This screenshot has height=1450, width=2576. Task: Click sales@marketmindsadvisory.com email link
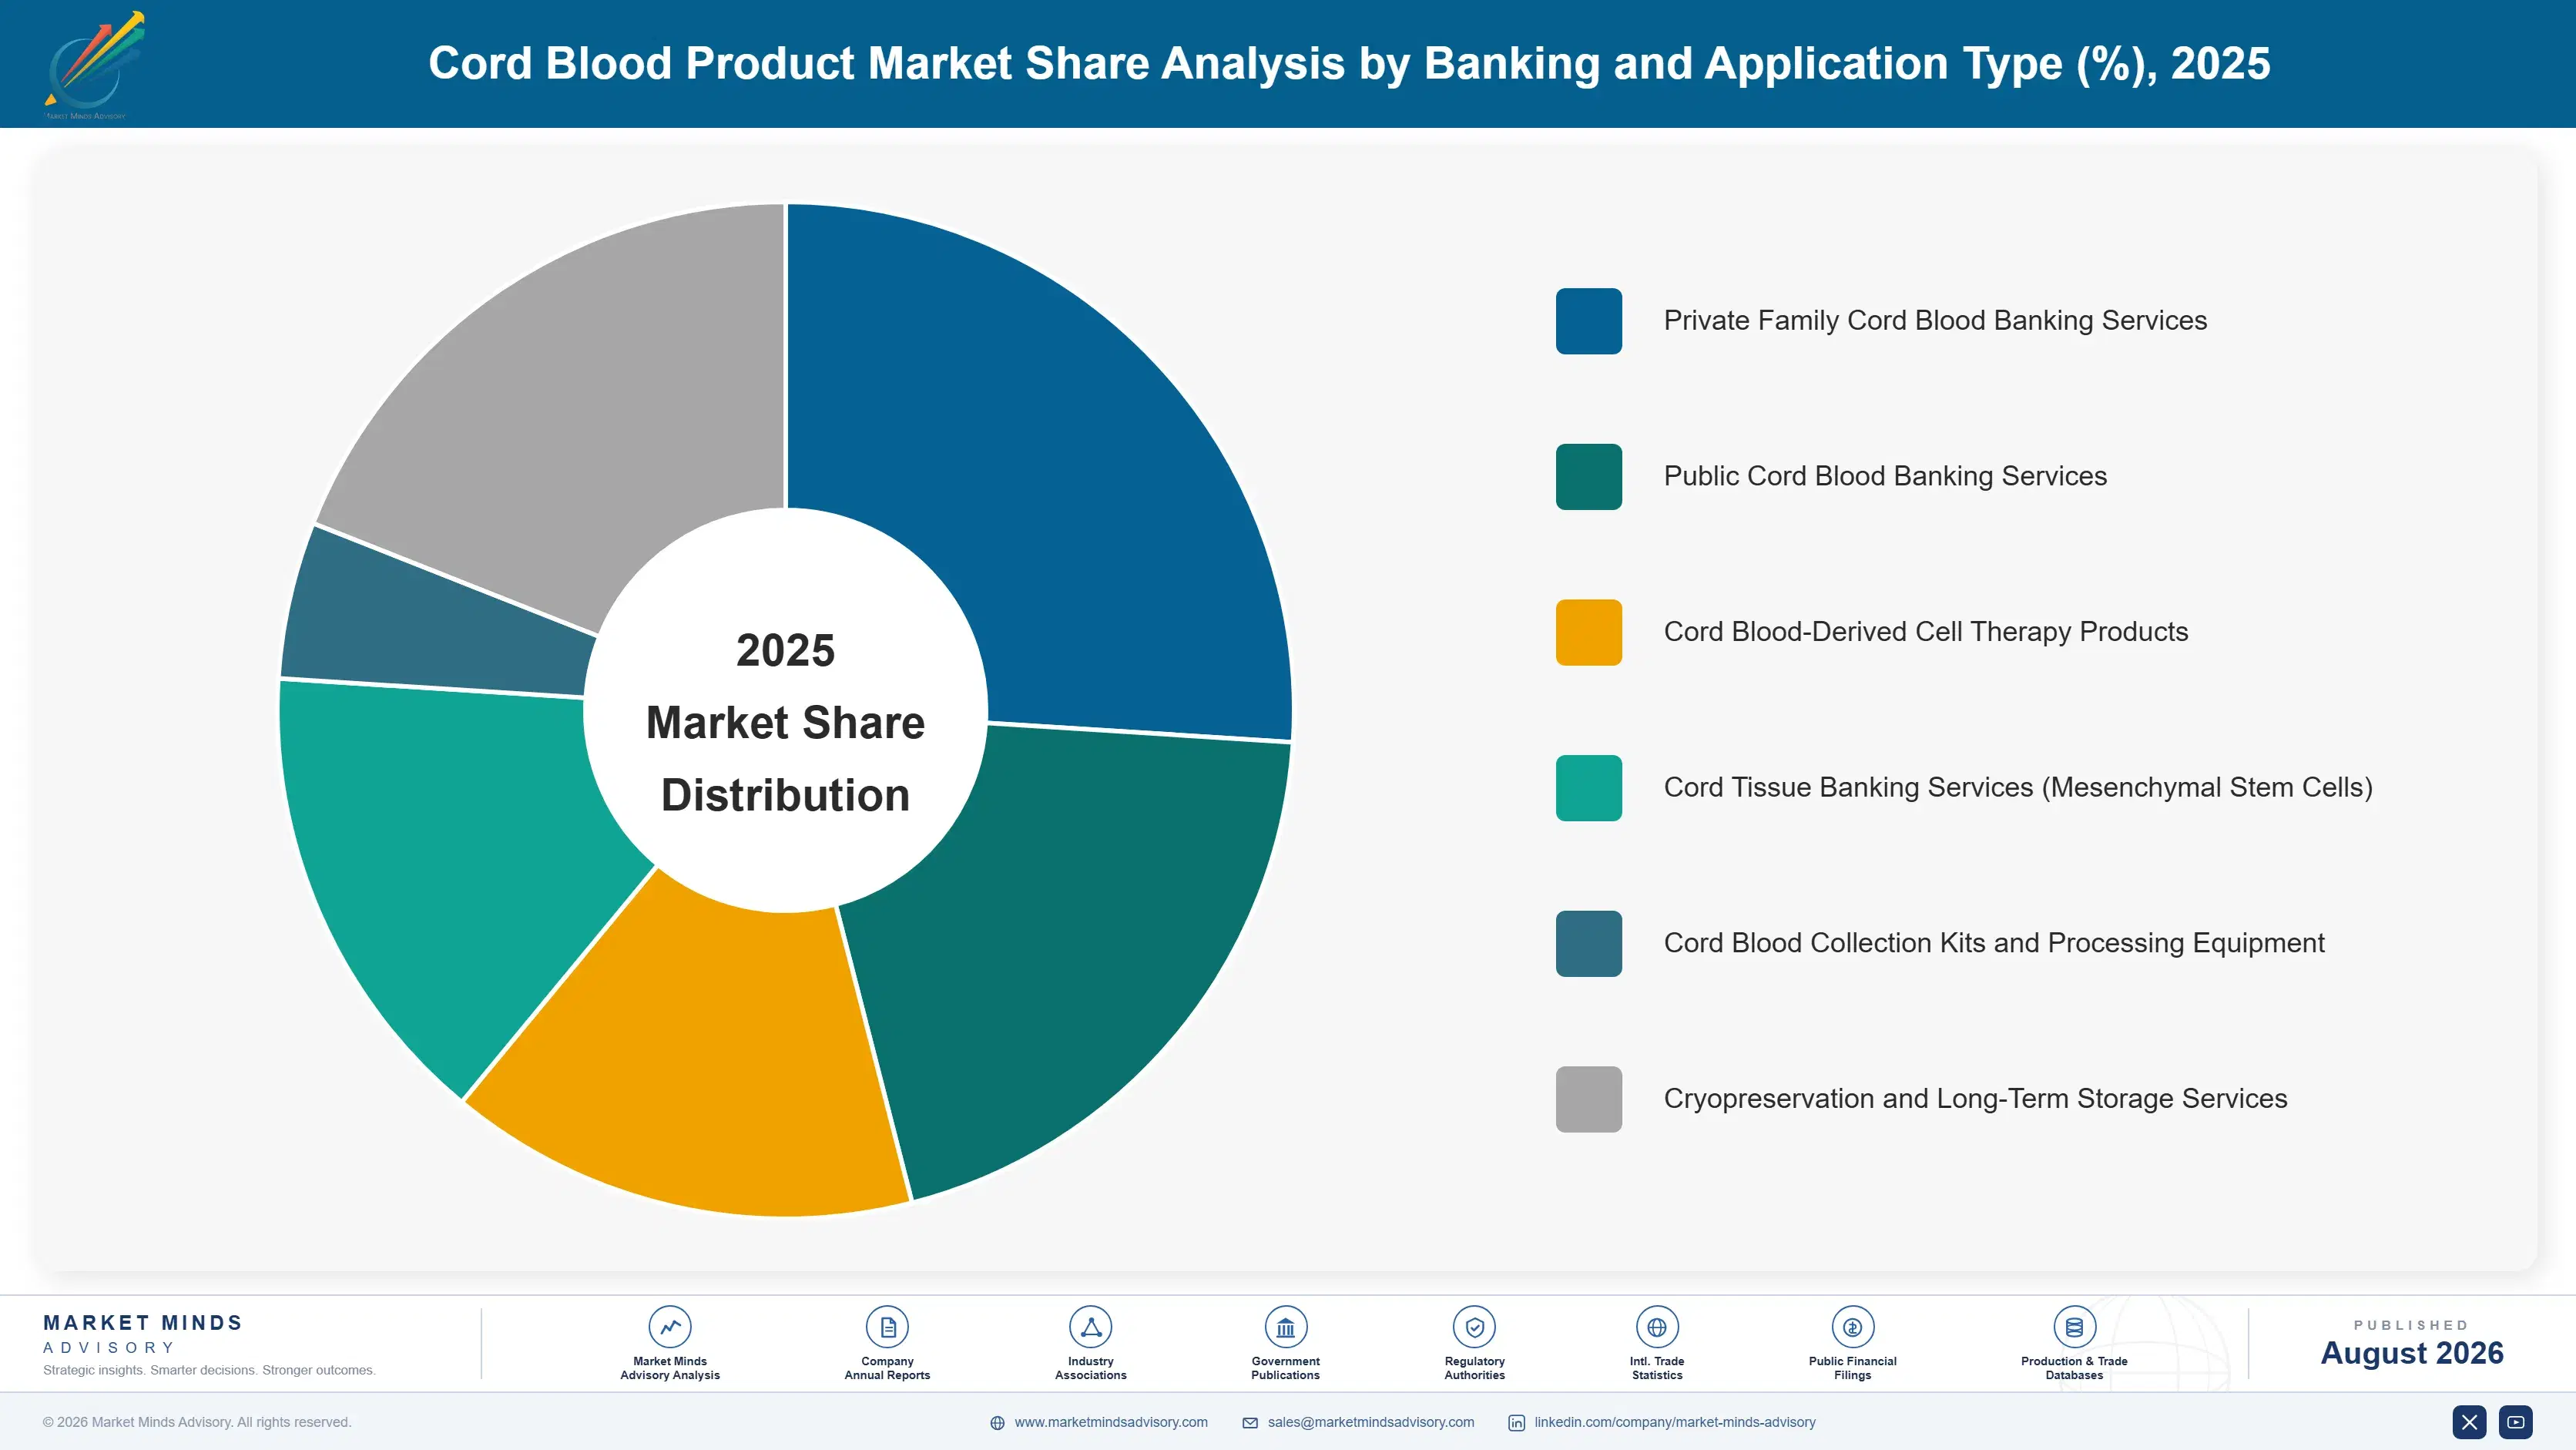coord(1371,1422)
